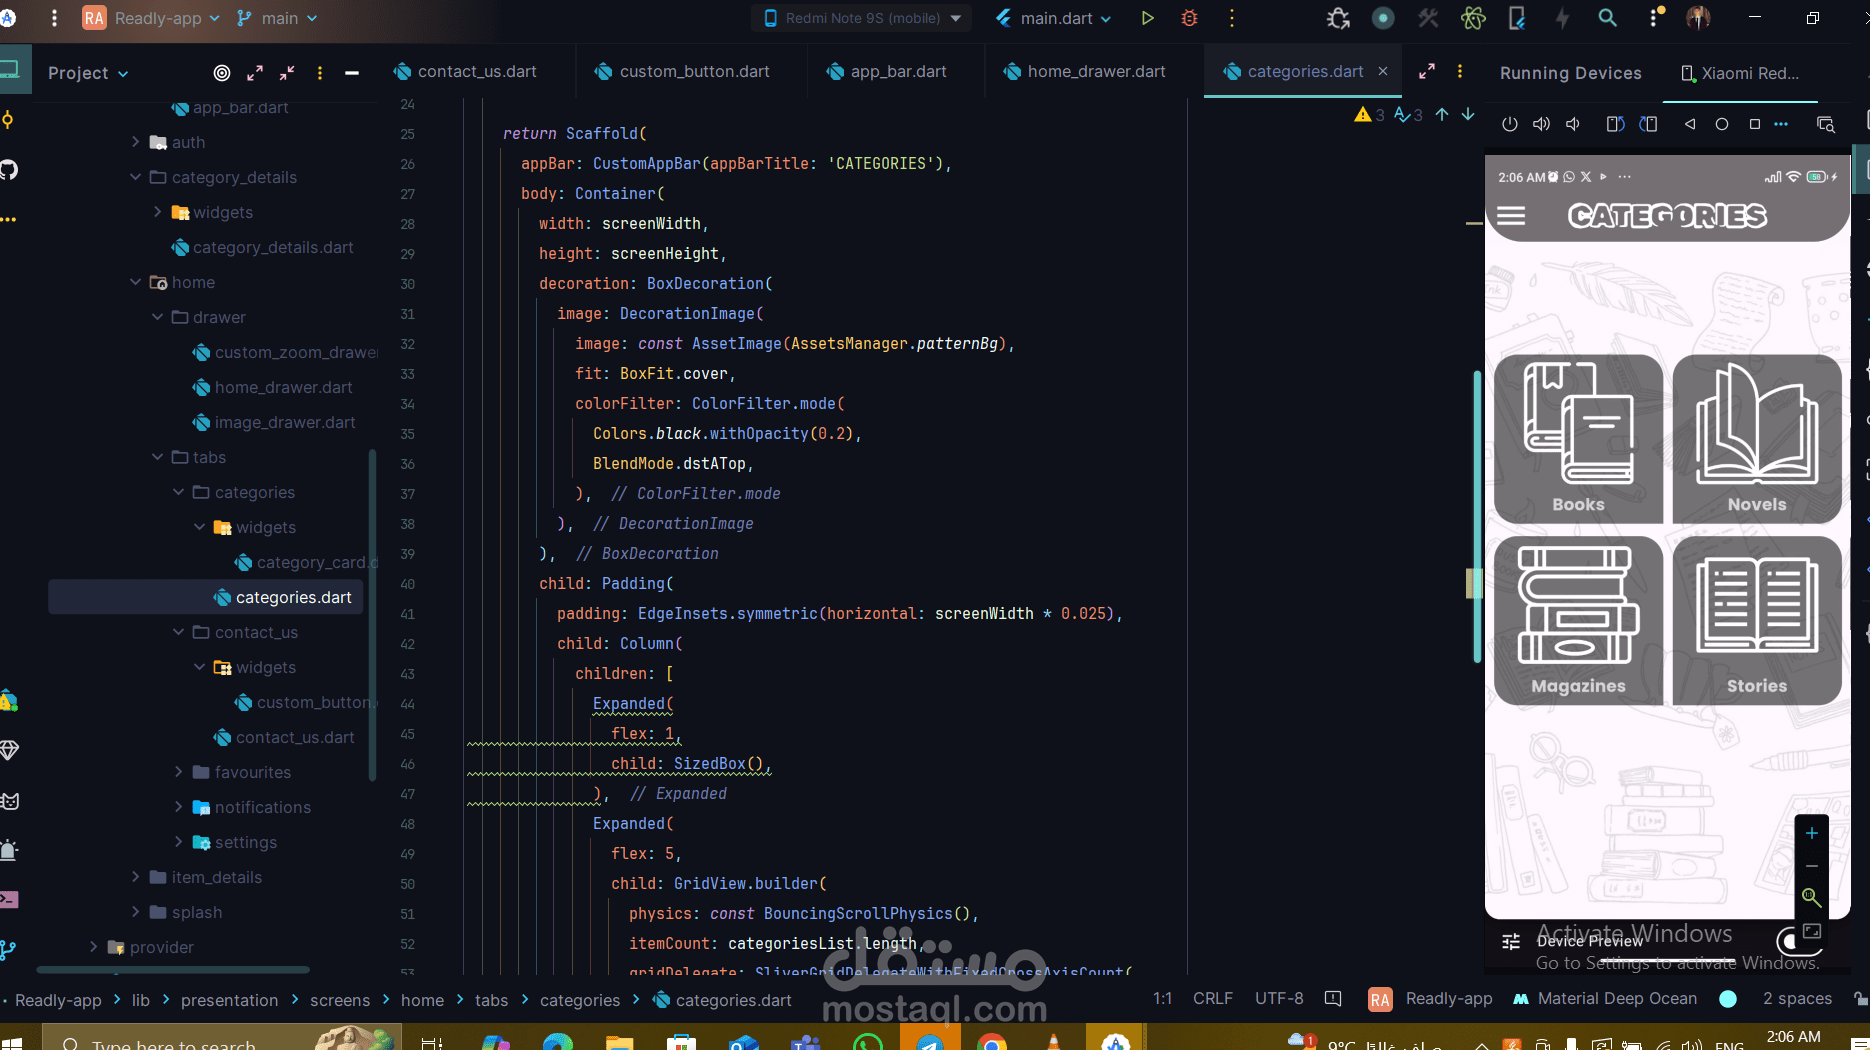Switch to home_drawer.dart tab
The image size is (1870, 1050).
pyautogui.click(x=1084, y=72)
